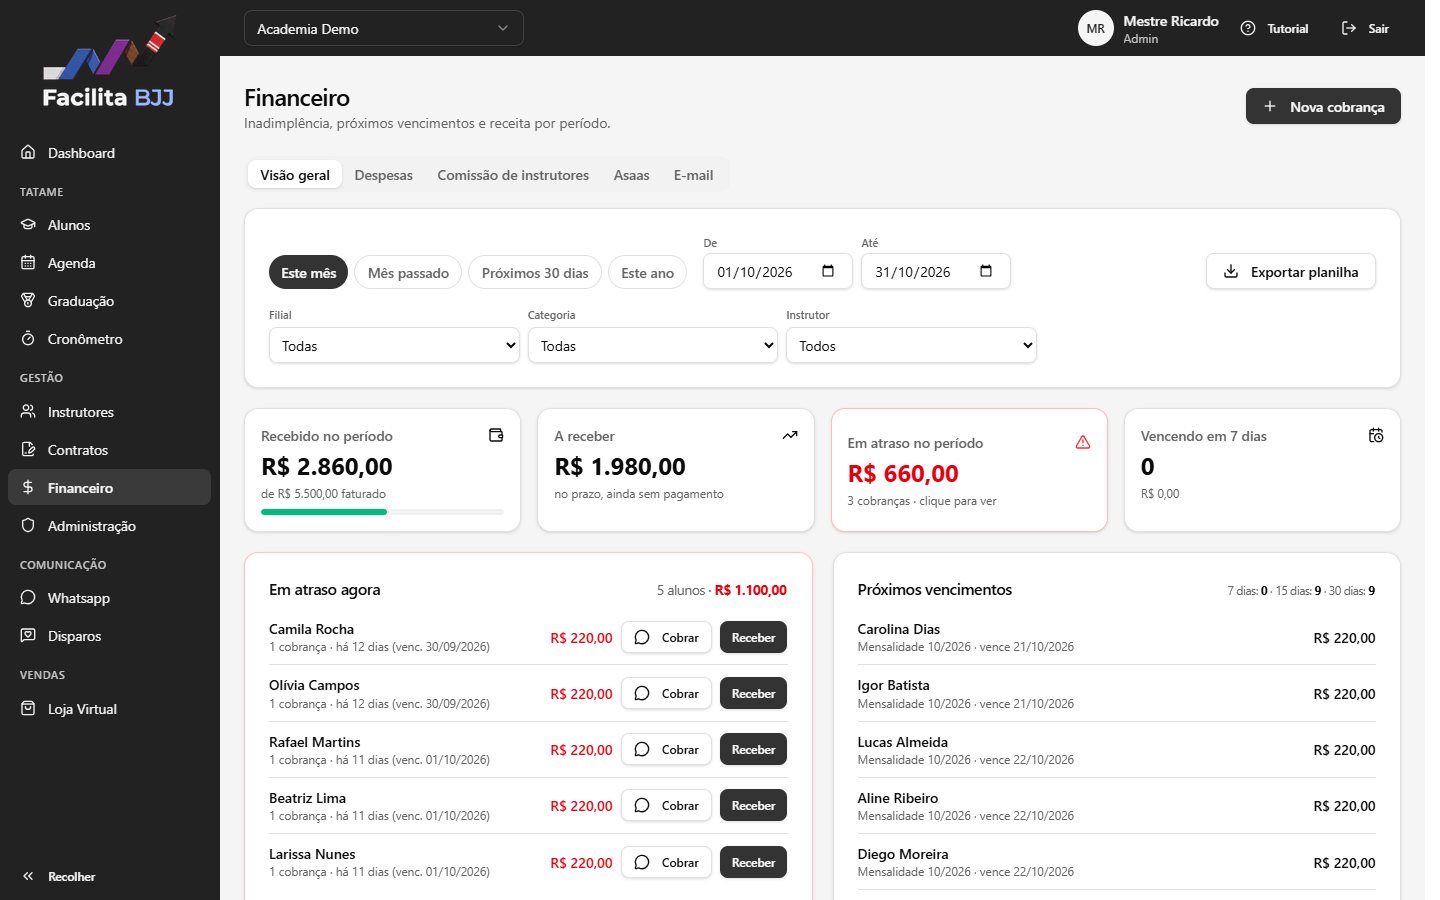The width and height of the screenshot is (1440, 900).
Task: Click the Nova cobrança button
Action: [x=1323, y=106]
